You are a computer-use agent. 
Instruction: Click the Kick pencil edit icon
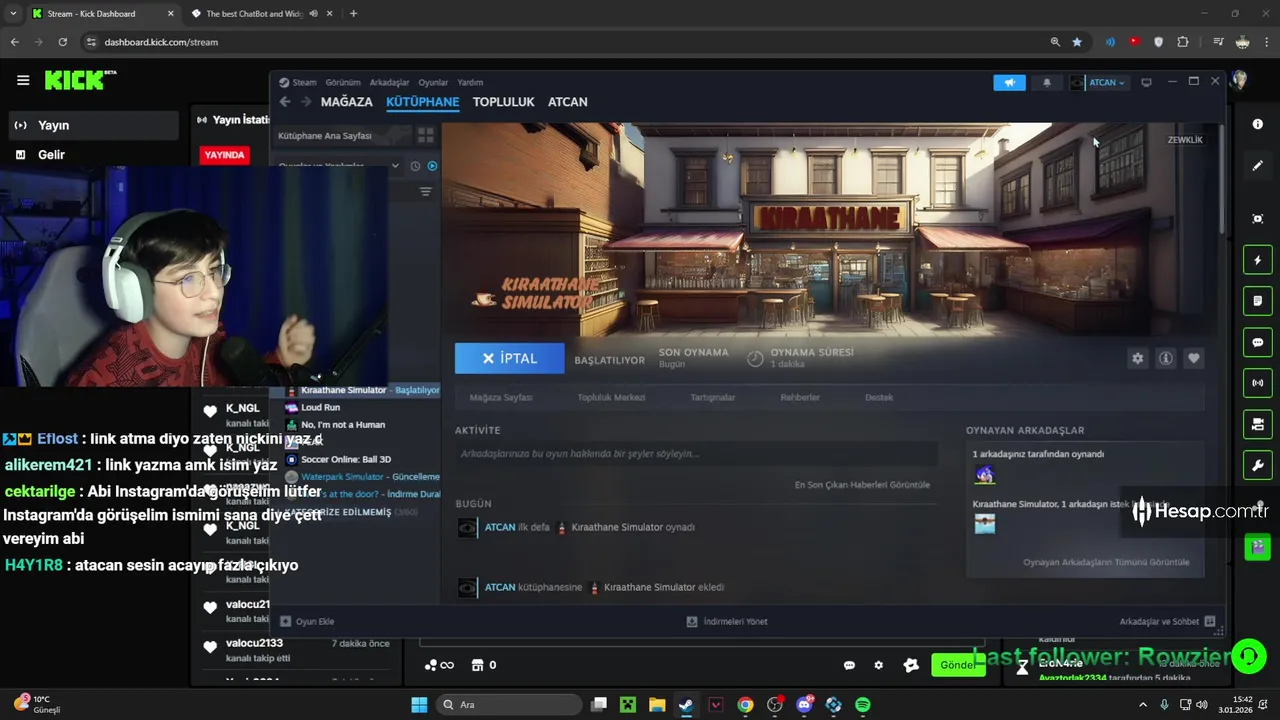1258,166
